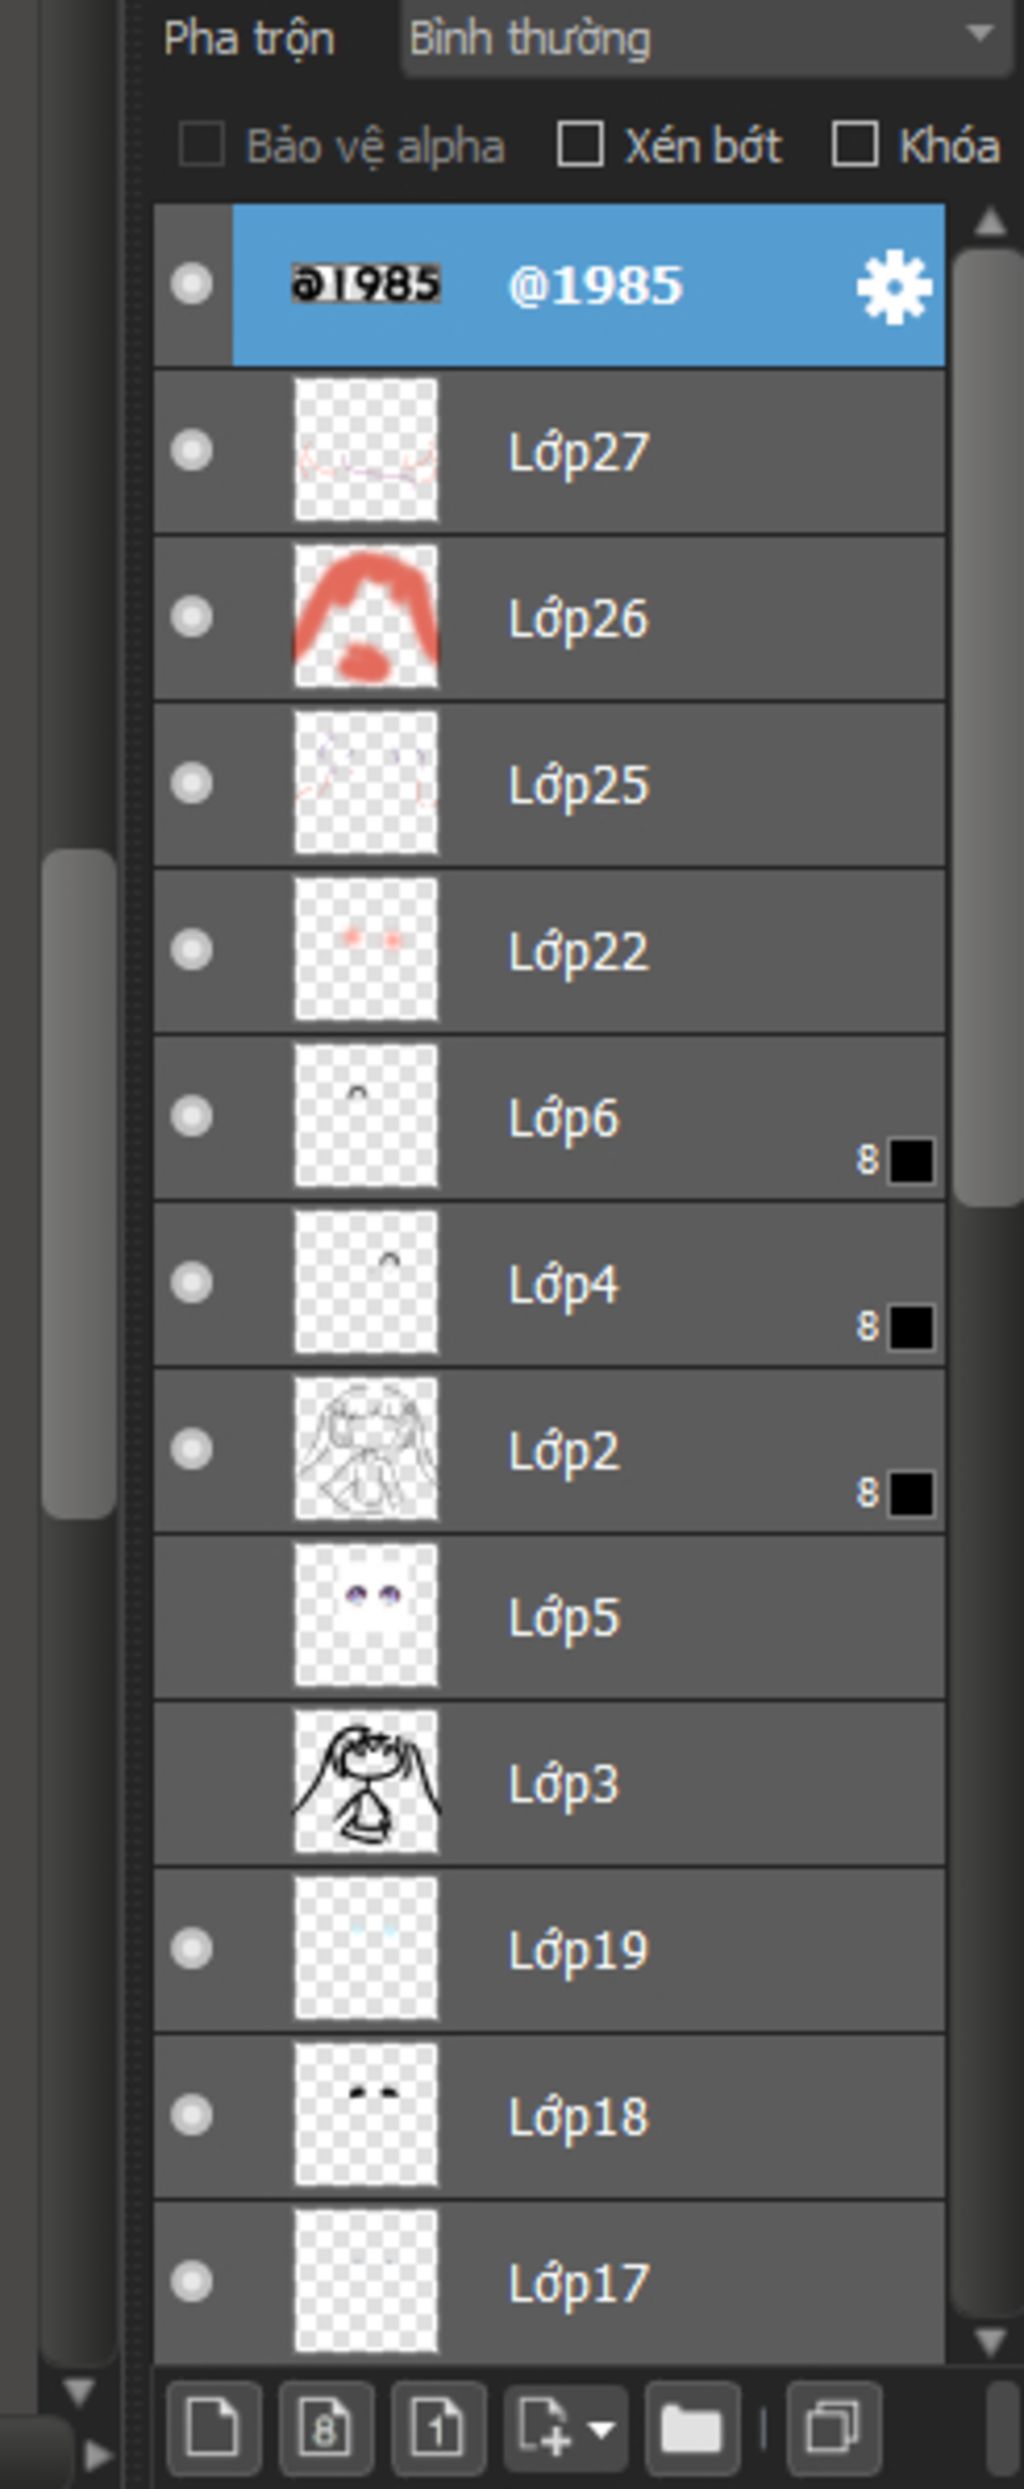This screenshot has height=2489, width=1024.
Task: Click the black color swatch on Lớp6
Action: click(911, 1161)
